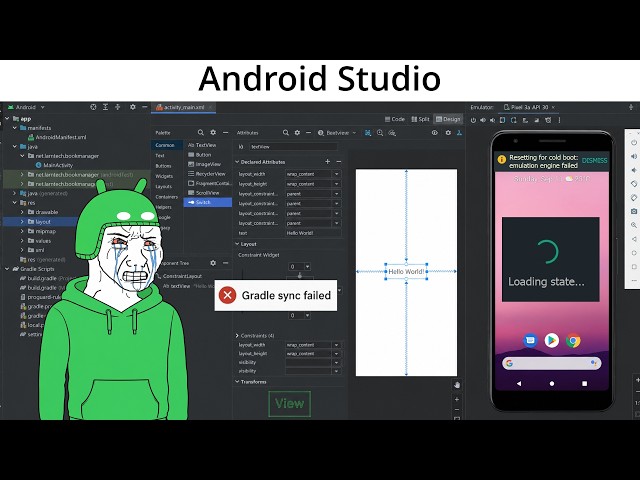Click Expand All icon in Project panel header
640x480 pixels.
click(x=105, y=107)
